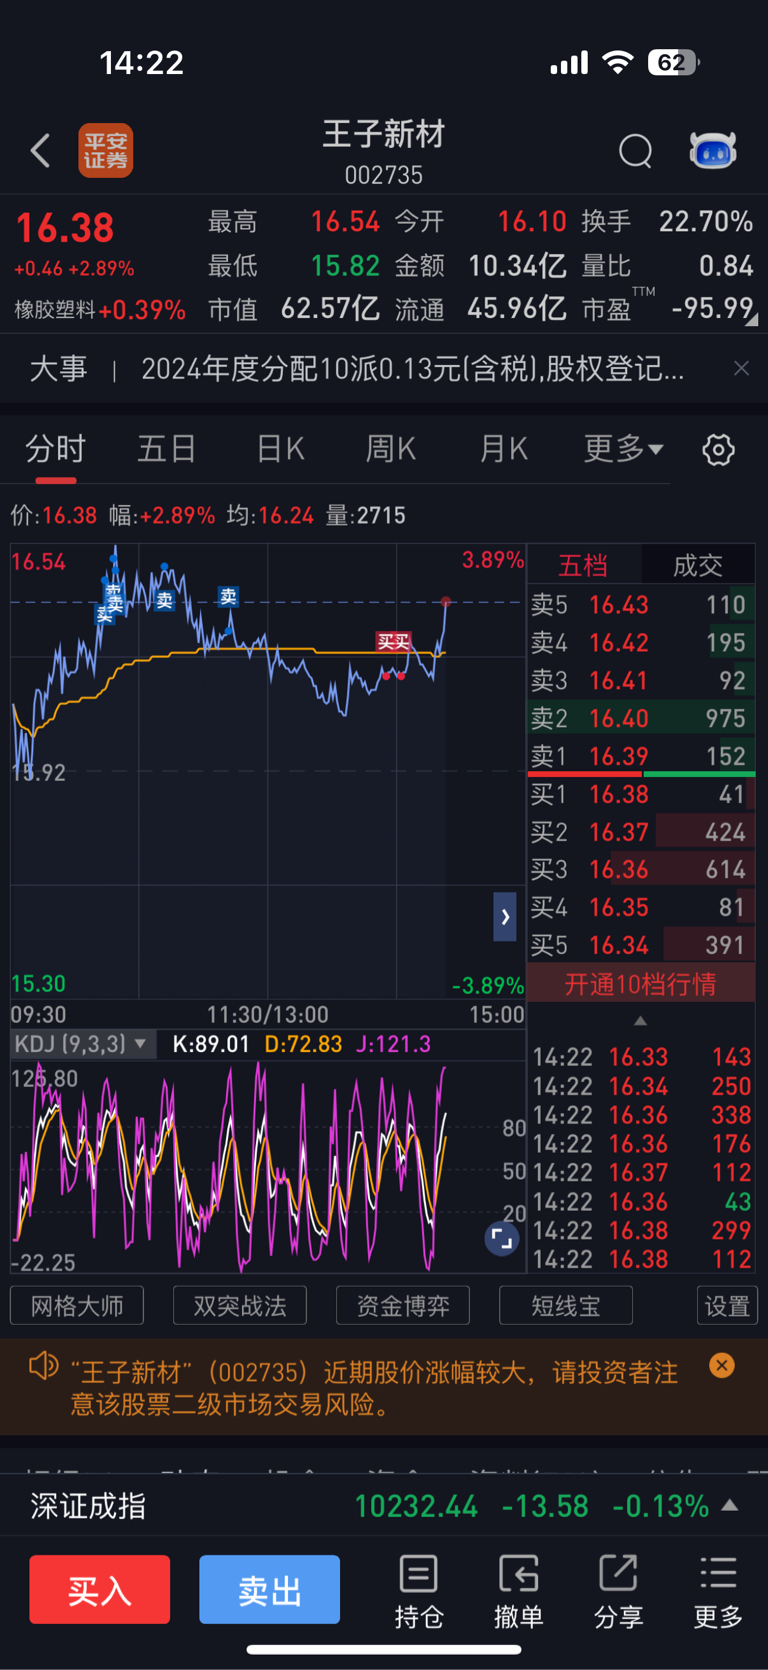Select 卖1 price 16.39 row
Image resolution: width=768 pixels, height=1670 pixels.
(x=641, y=756)
